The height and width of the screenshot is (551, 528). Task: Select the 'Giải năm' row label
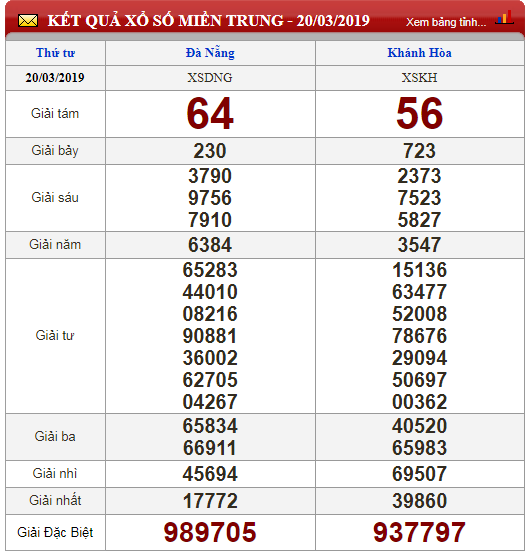click(x=55, y=245)
